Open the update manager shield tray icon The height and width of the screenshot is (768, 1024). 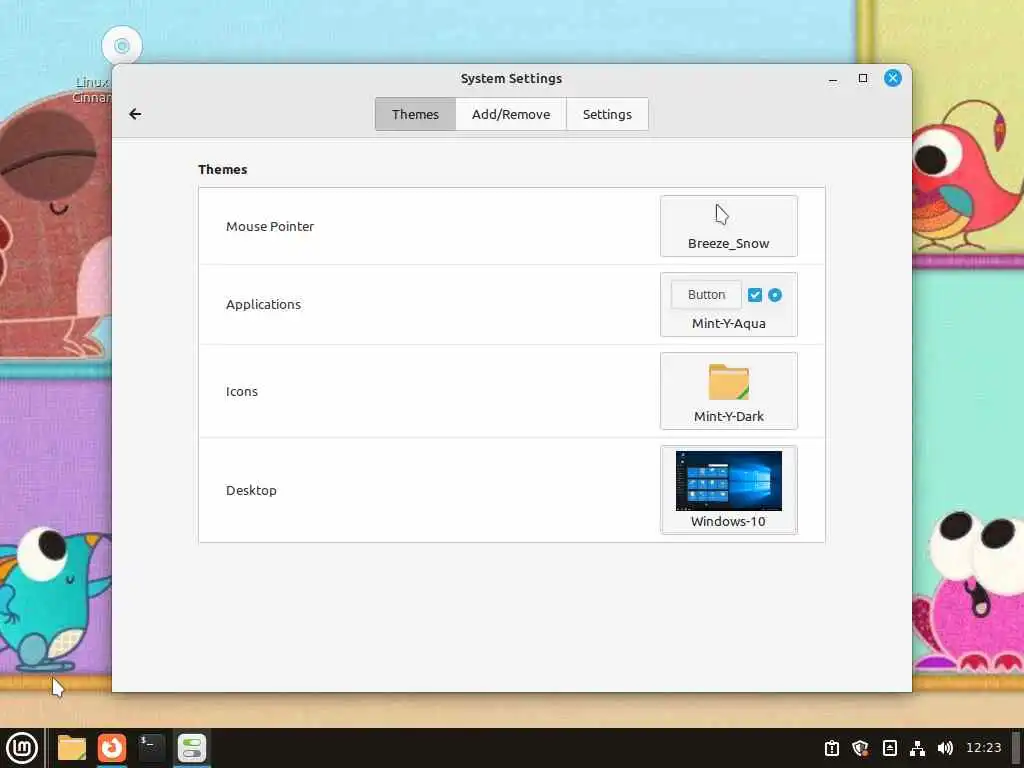point(861,748)
